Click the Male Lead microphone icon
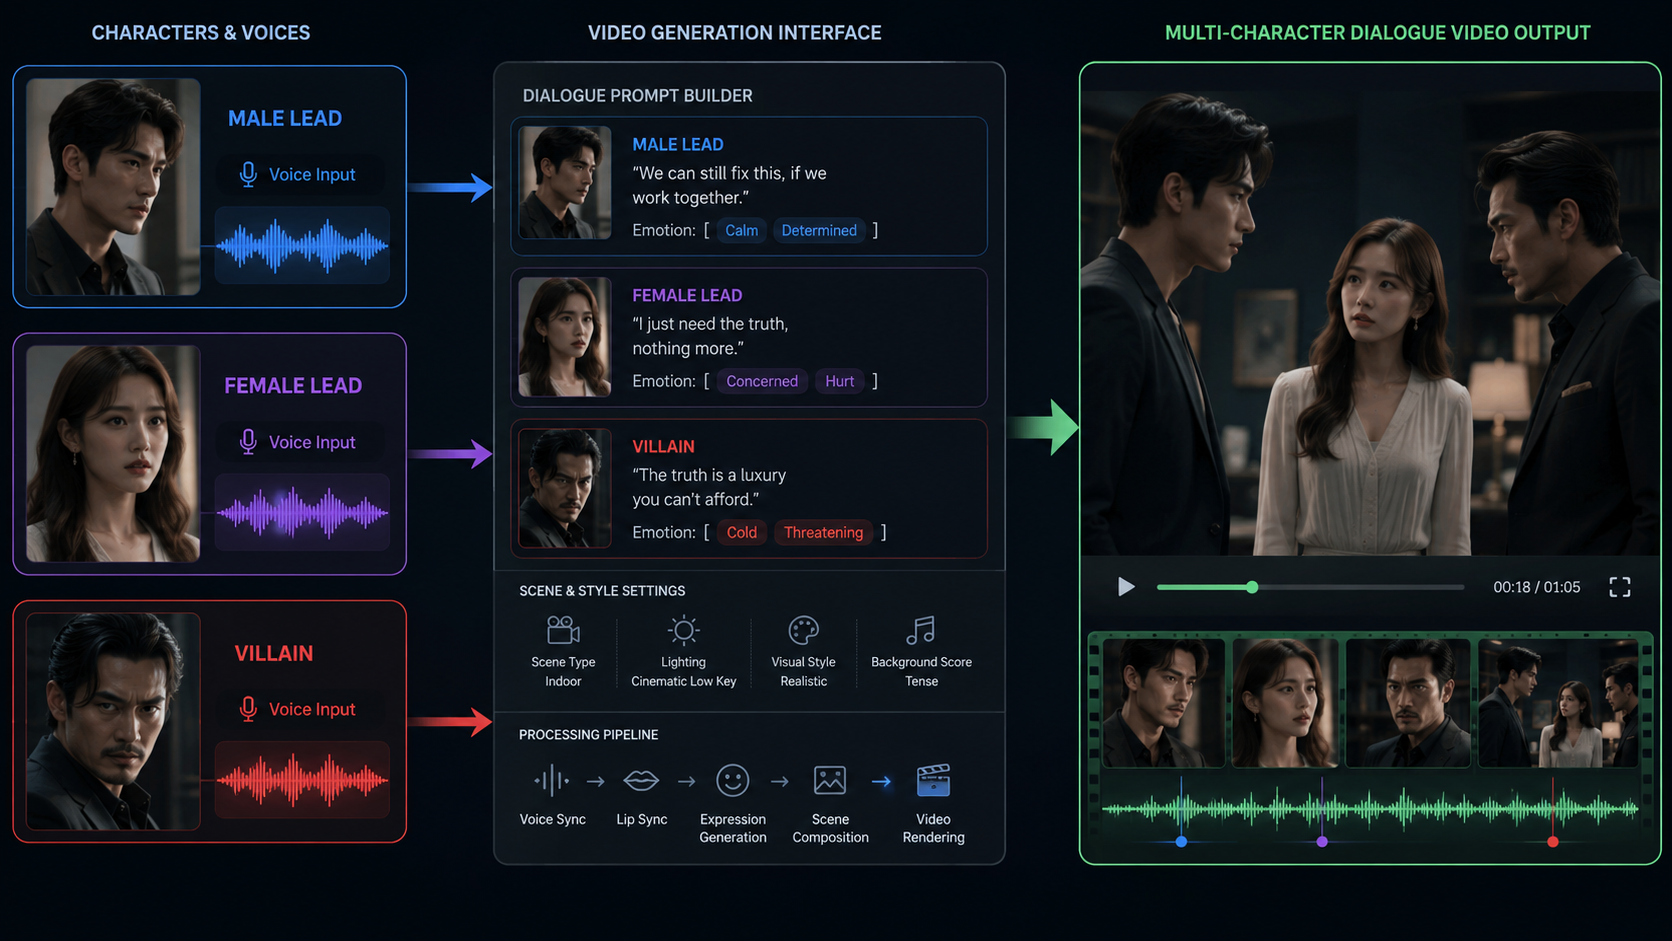The image size is (1672, 941). (x=248, y=174)
